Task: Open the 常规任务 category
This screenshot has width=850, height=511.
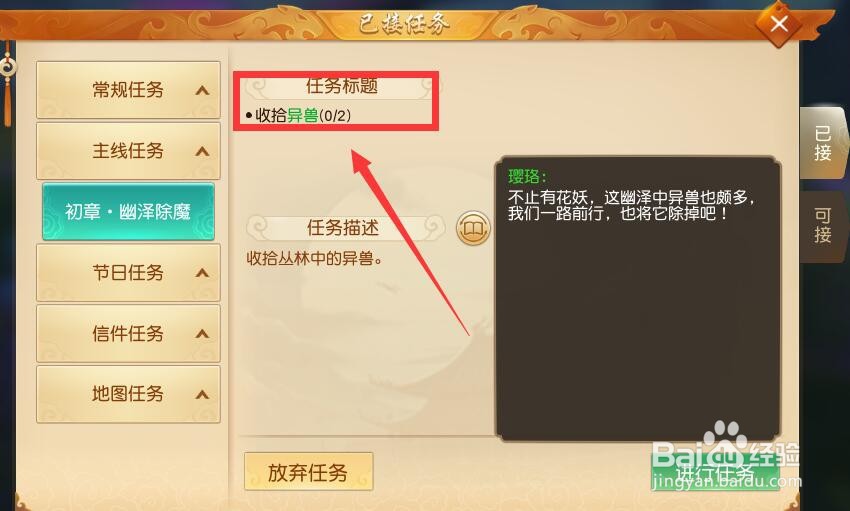Action: pos(128,89)
